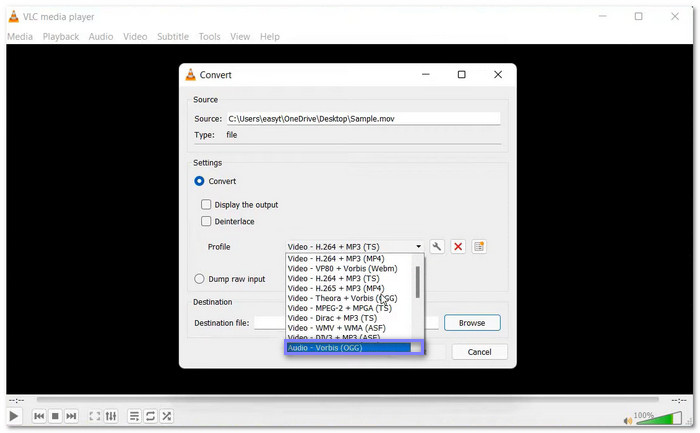700x433 pixels.
Task: Enable Display the output checkbox
Action: click(206, 204)
